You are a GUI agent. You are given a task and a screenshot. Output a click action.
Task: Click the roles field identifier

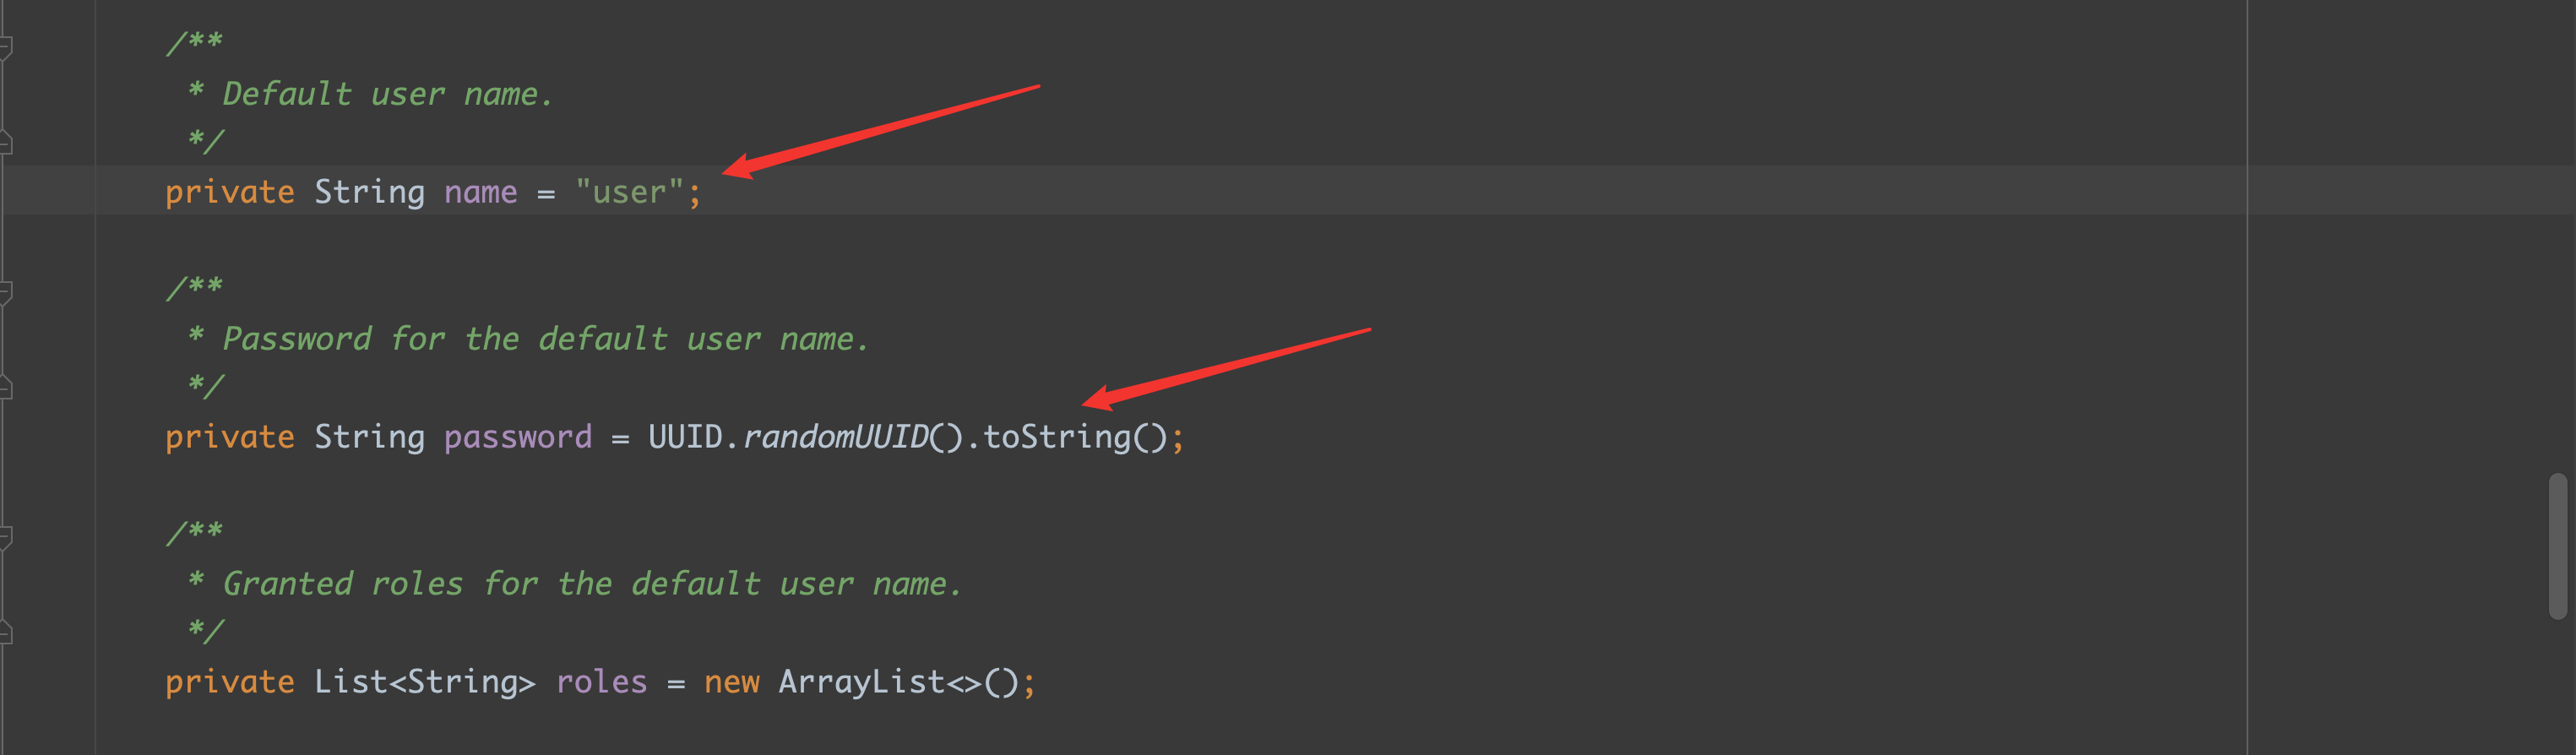click(x=601, y=682)
